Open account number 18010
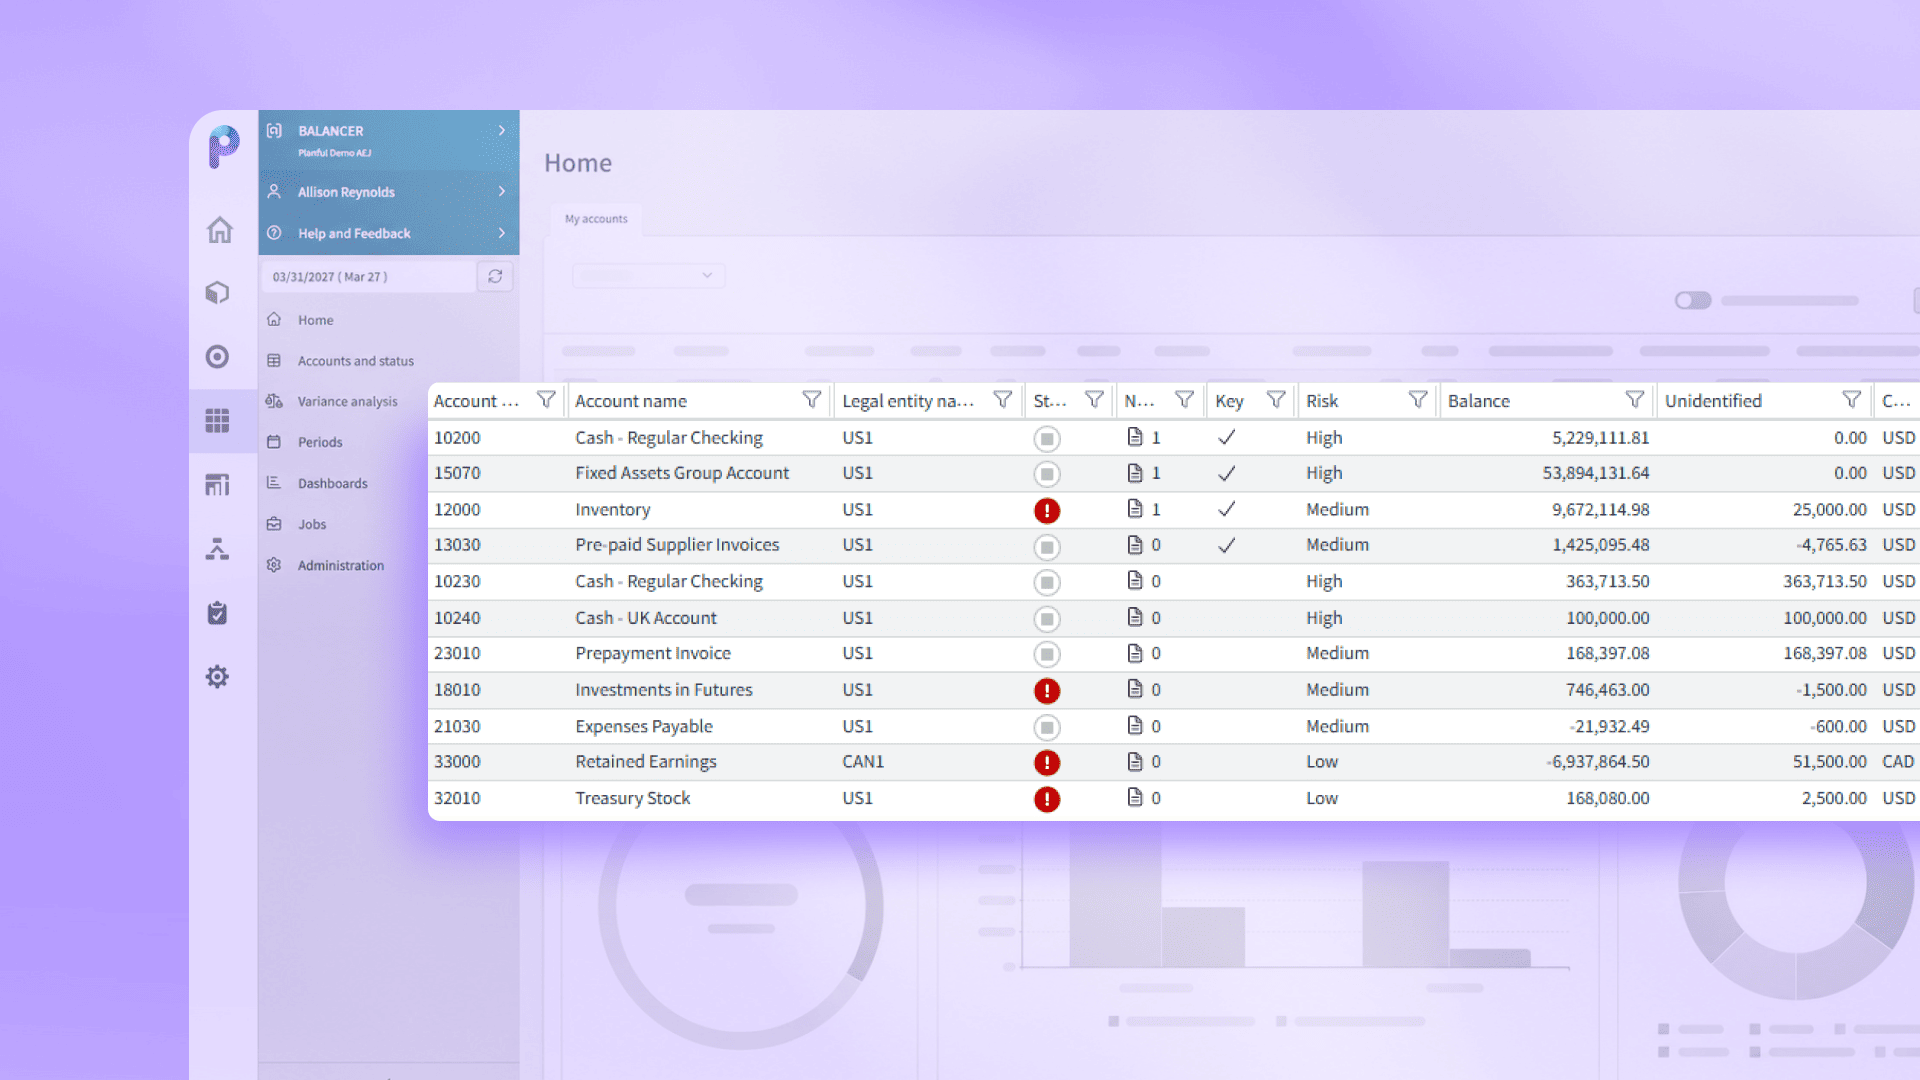 click(457, 690)
